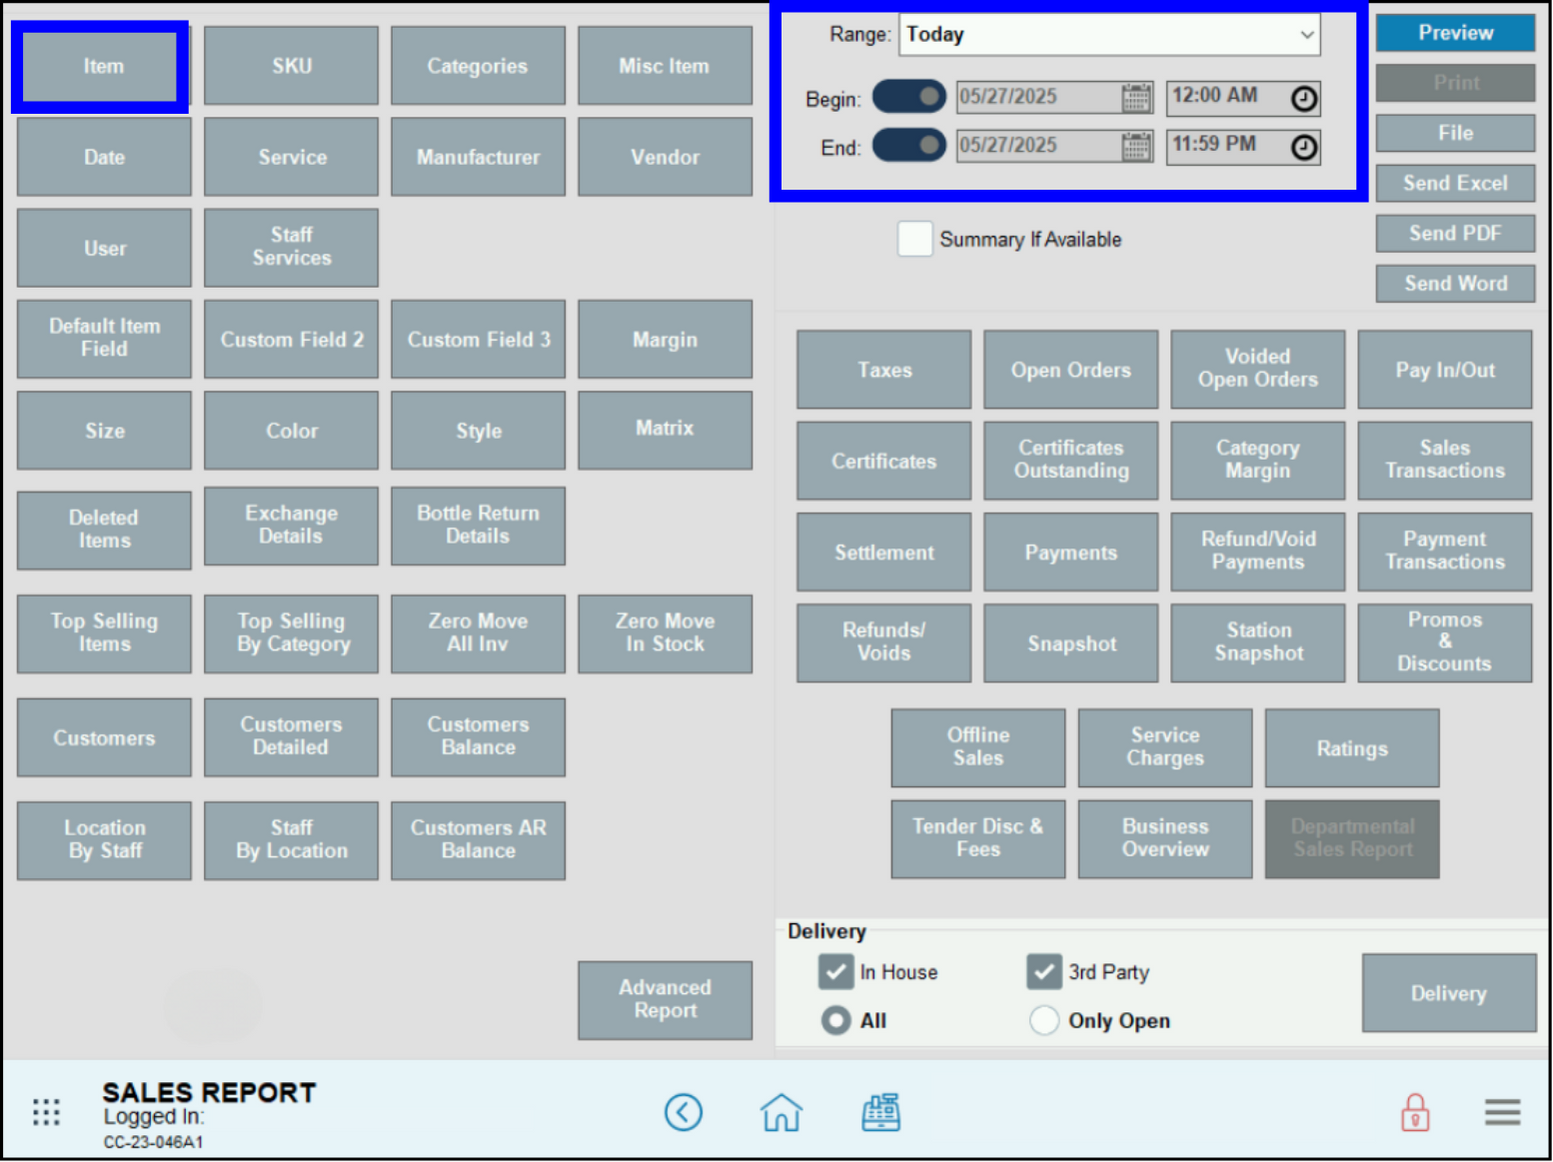This screenshot has width=1553, height=1162.
Task: Open the Begin time clock picker
Action: coord(1304,98)
